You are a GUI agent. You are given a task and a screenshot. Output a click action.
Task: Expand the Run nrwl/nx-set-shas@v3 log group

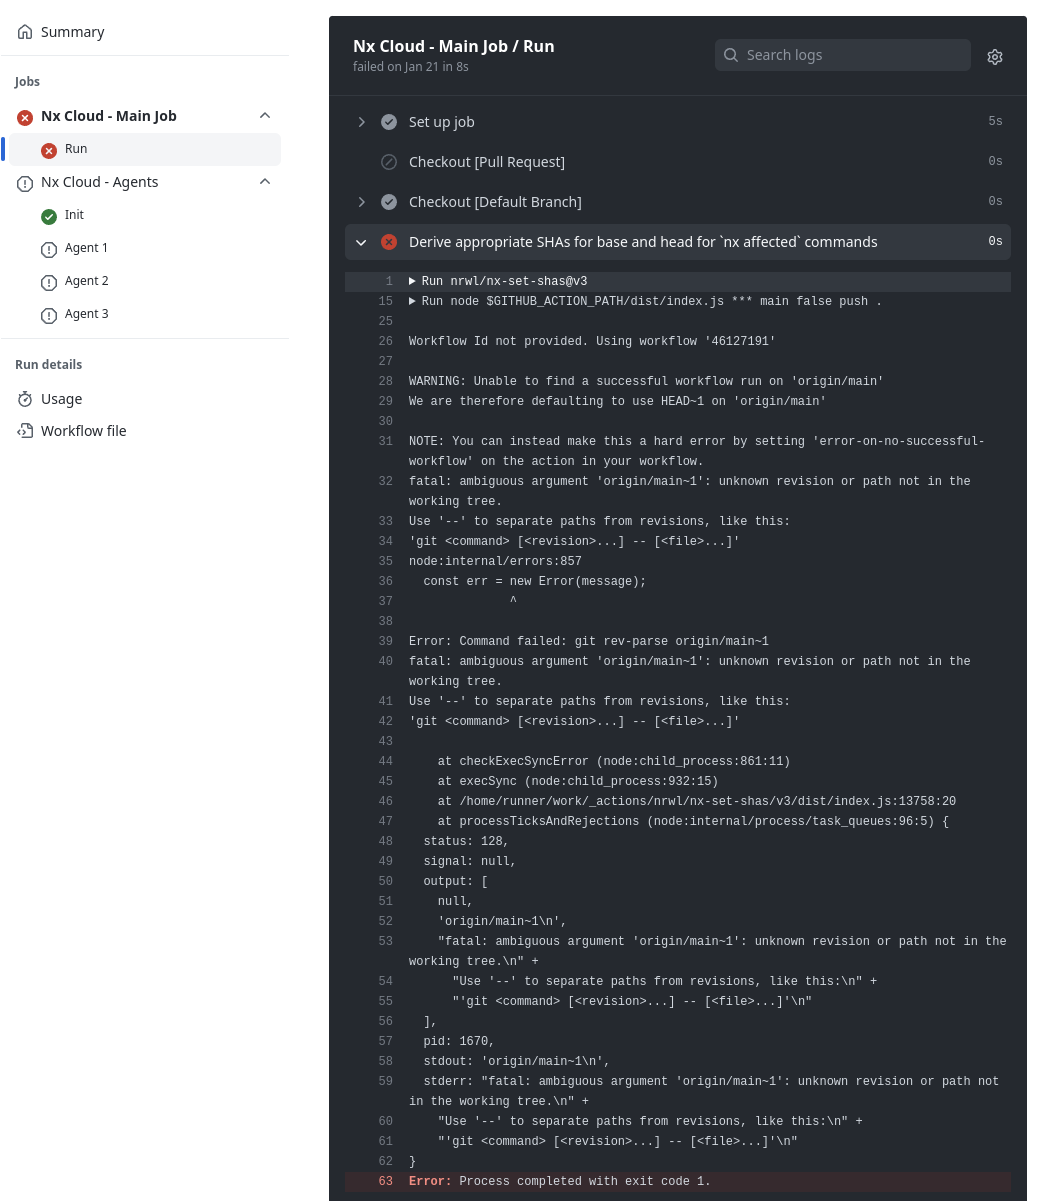(x=413, y=281)
